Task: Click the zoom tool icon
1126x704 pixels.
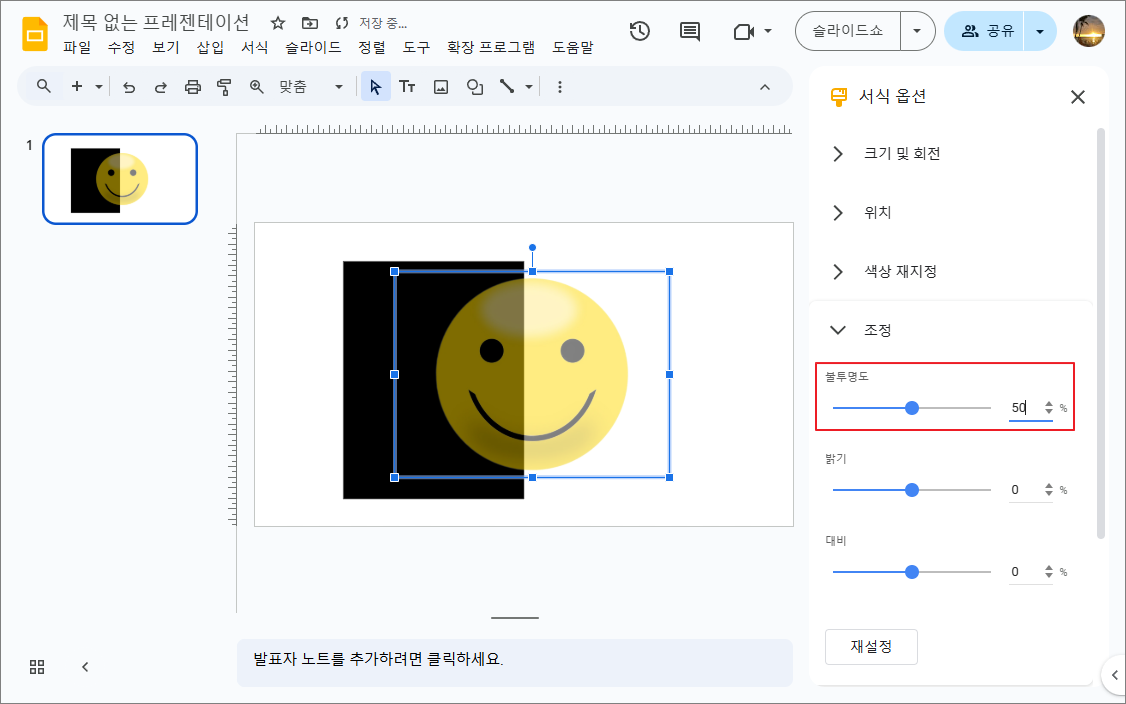Action: [256, 87]
